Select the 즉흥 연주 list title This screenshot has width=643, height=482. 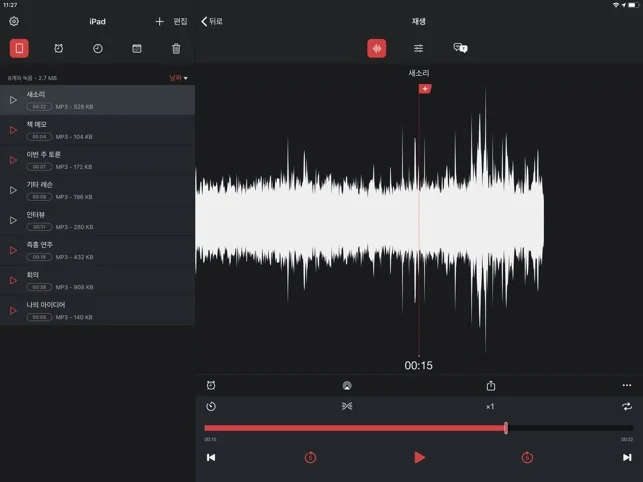[x=39, y=244]
